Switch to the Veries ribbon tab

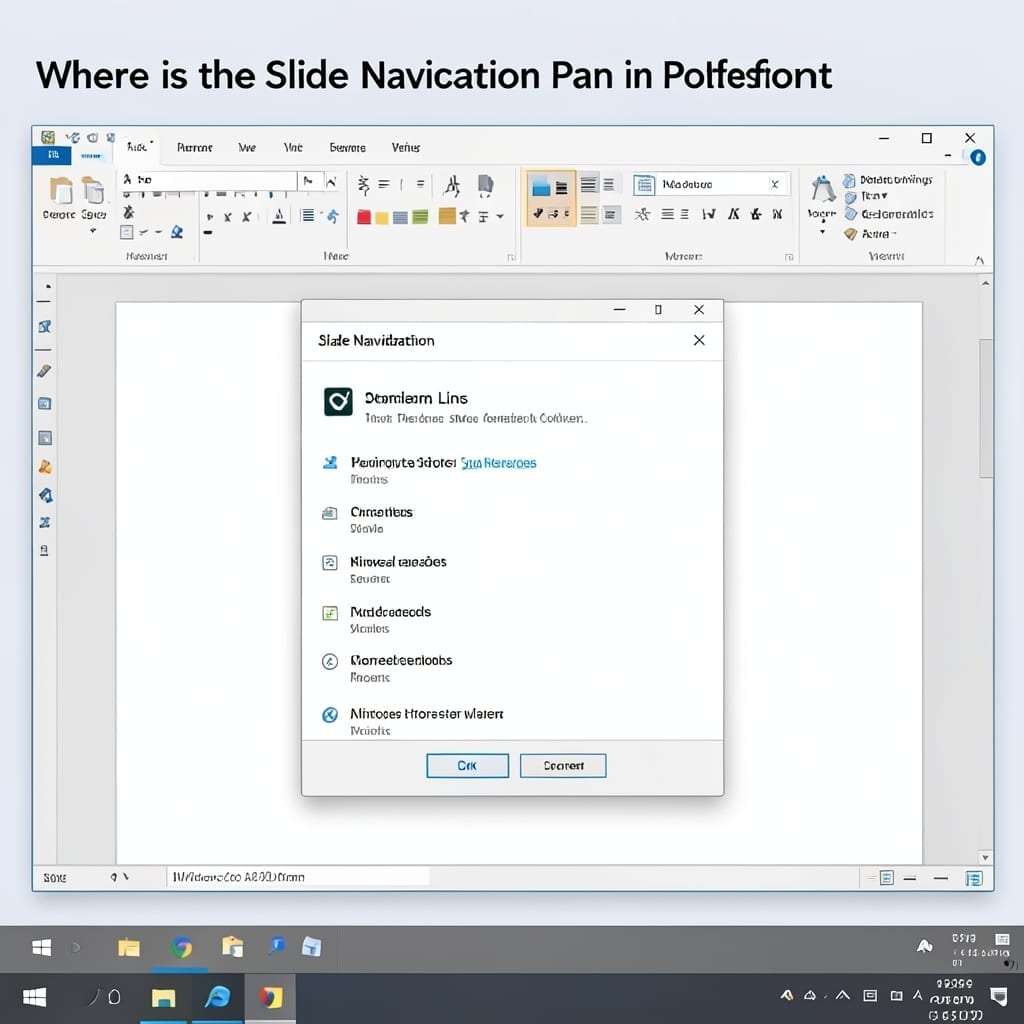click(x=406, y=148)
